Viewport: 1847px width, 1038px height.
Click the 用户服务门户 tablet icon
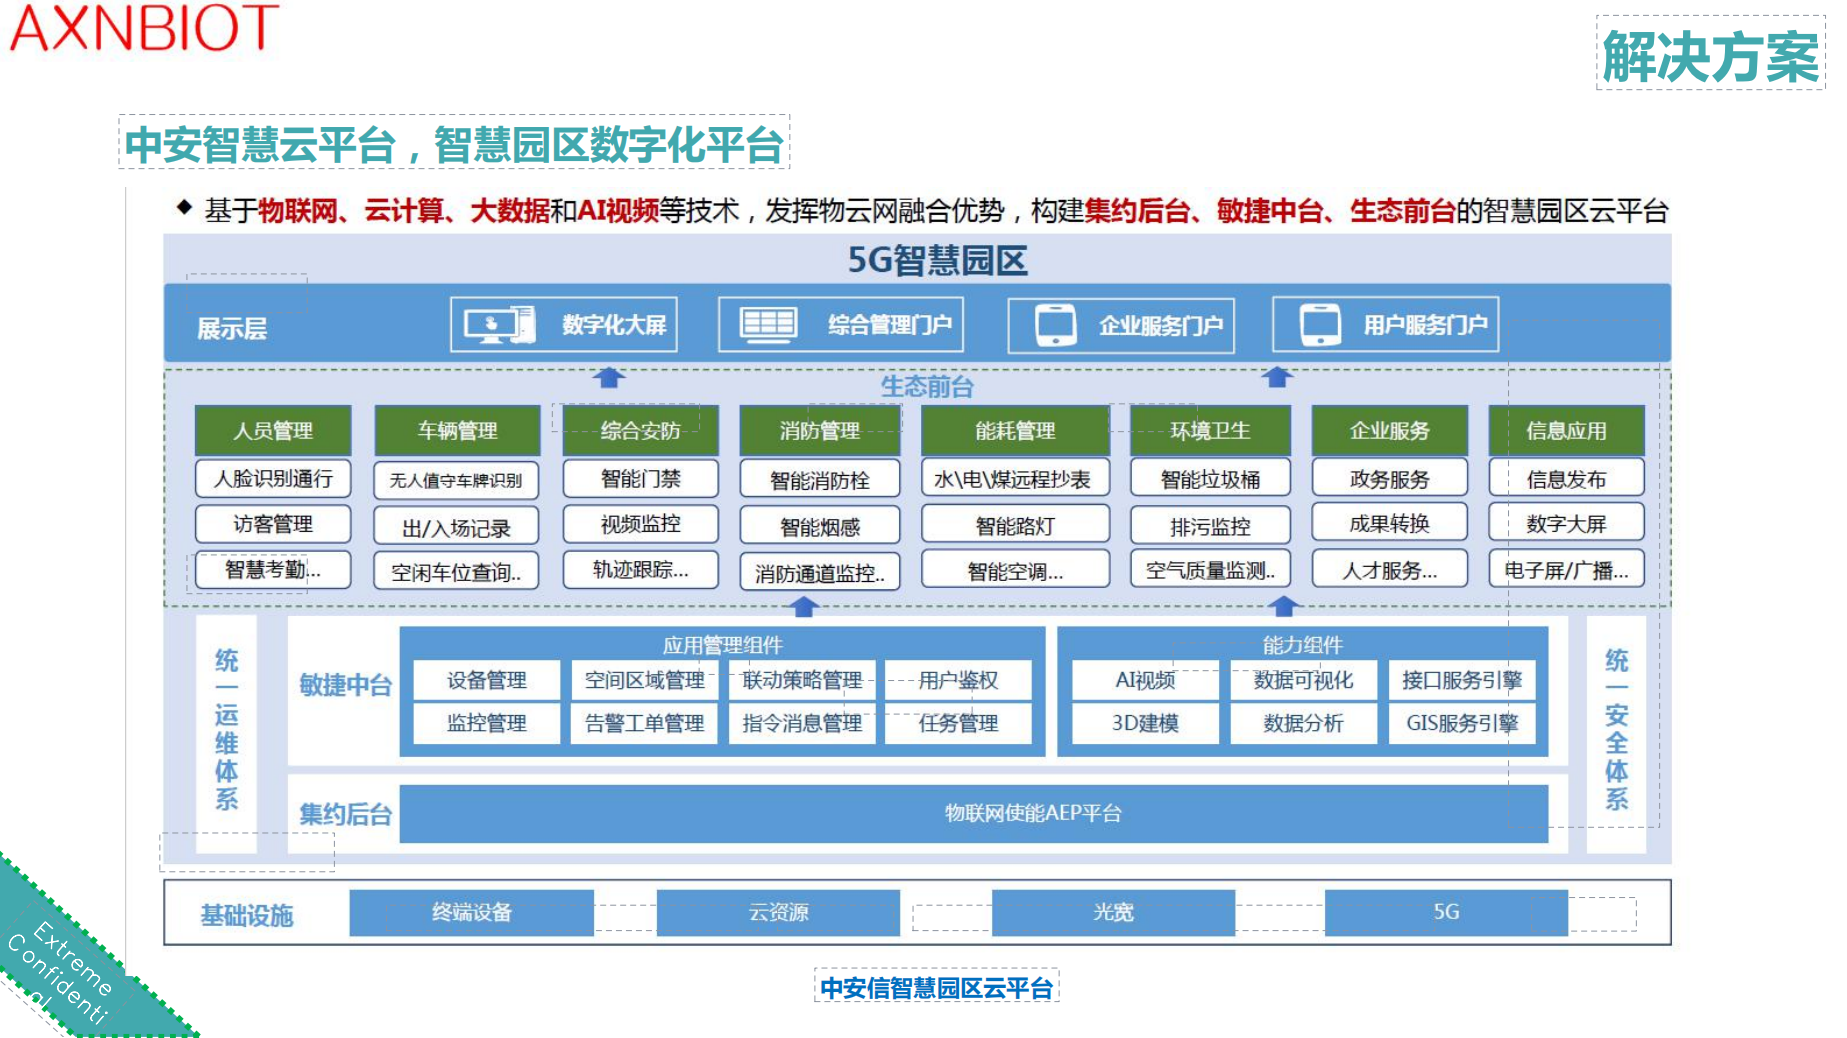coord(1320,325)
